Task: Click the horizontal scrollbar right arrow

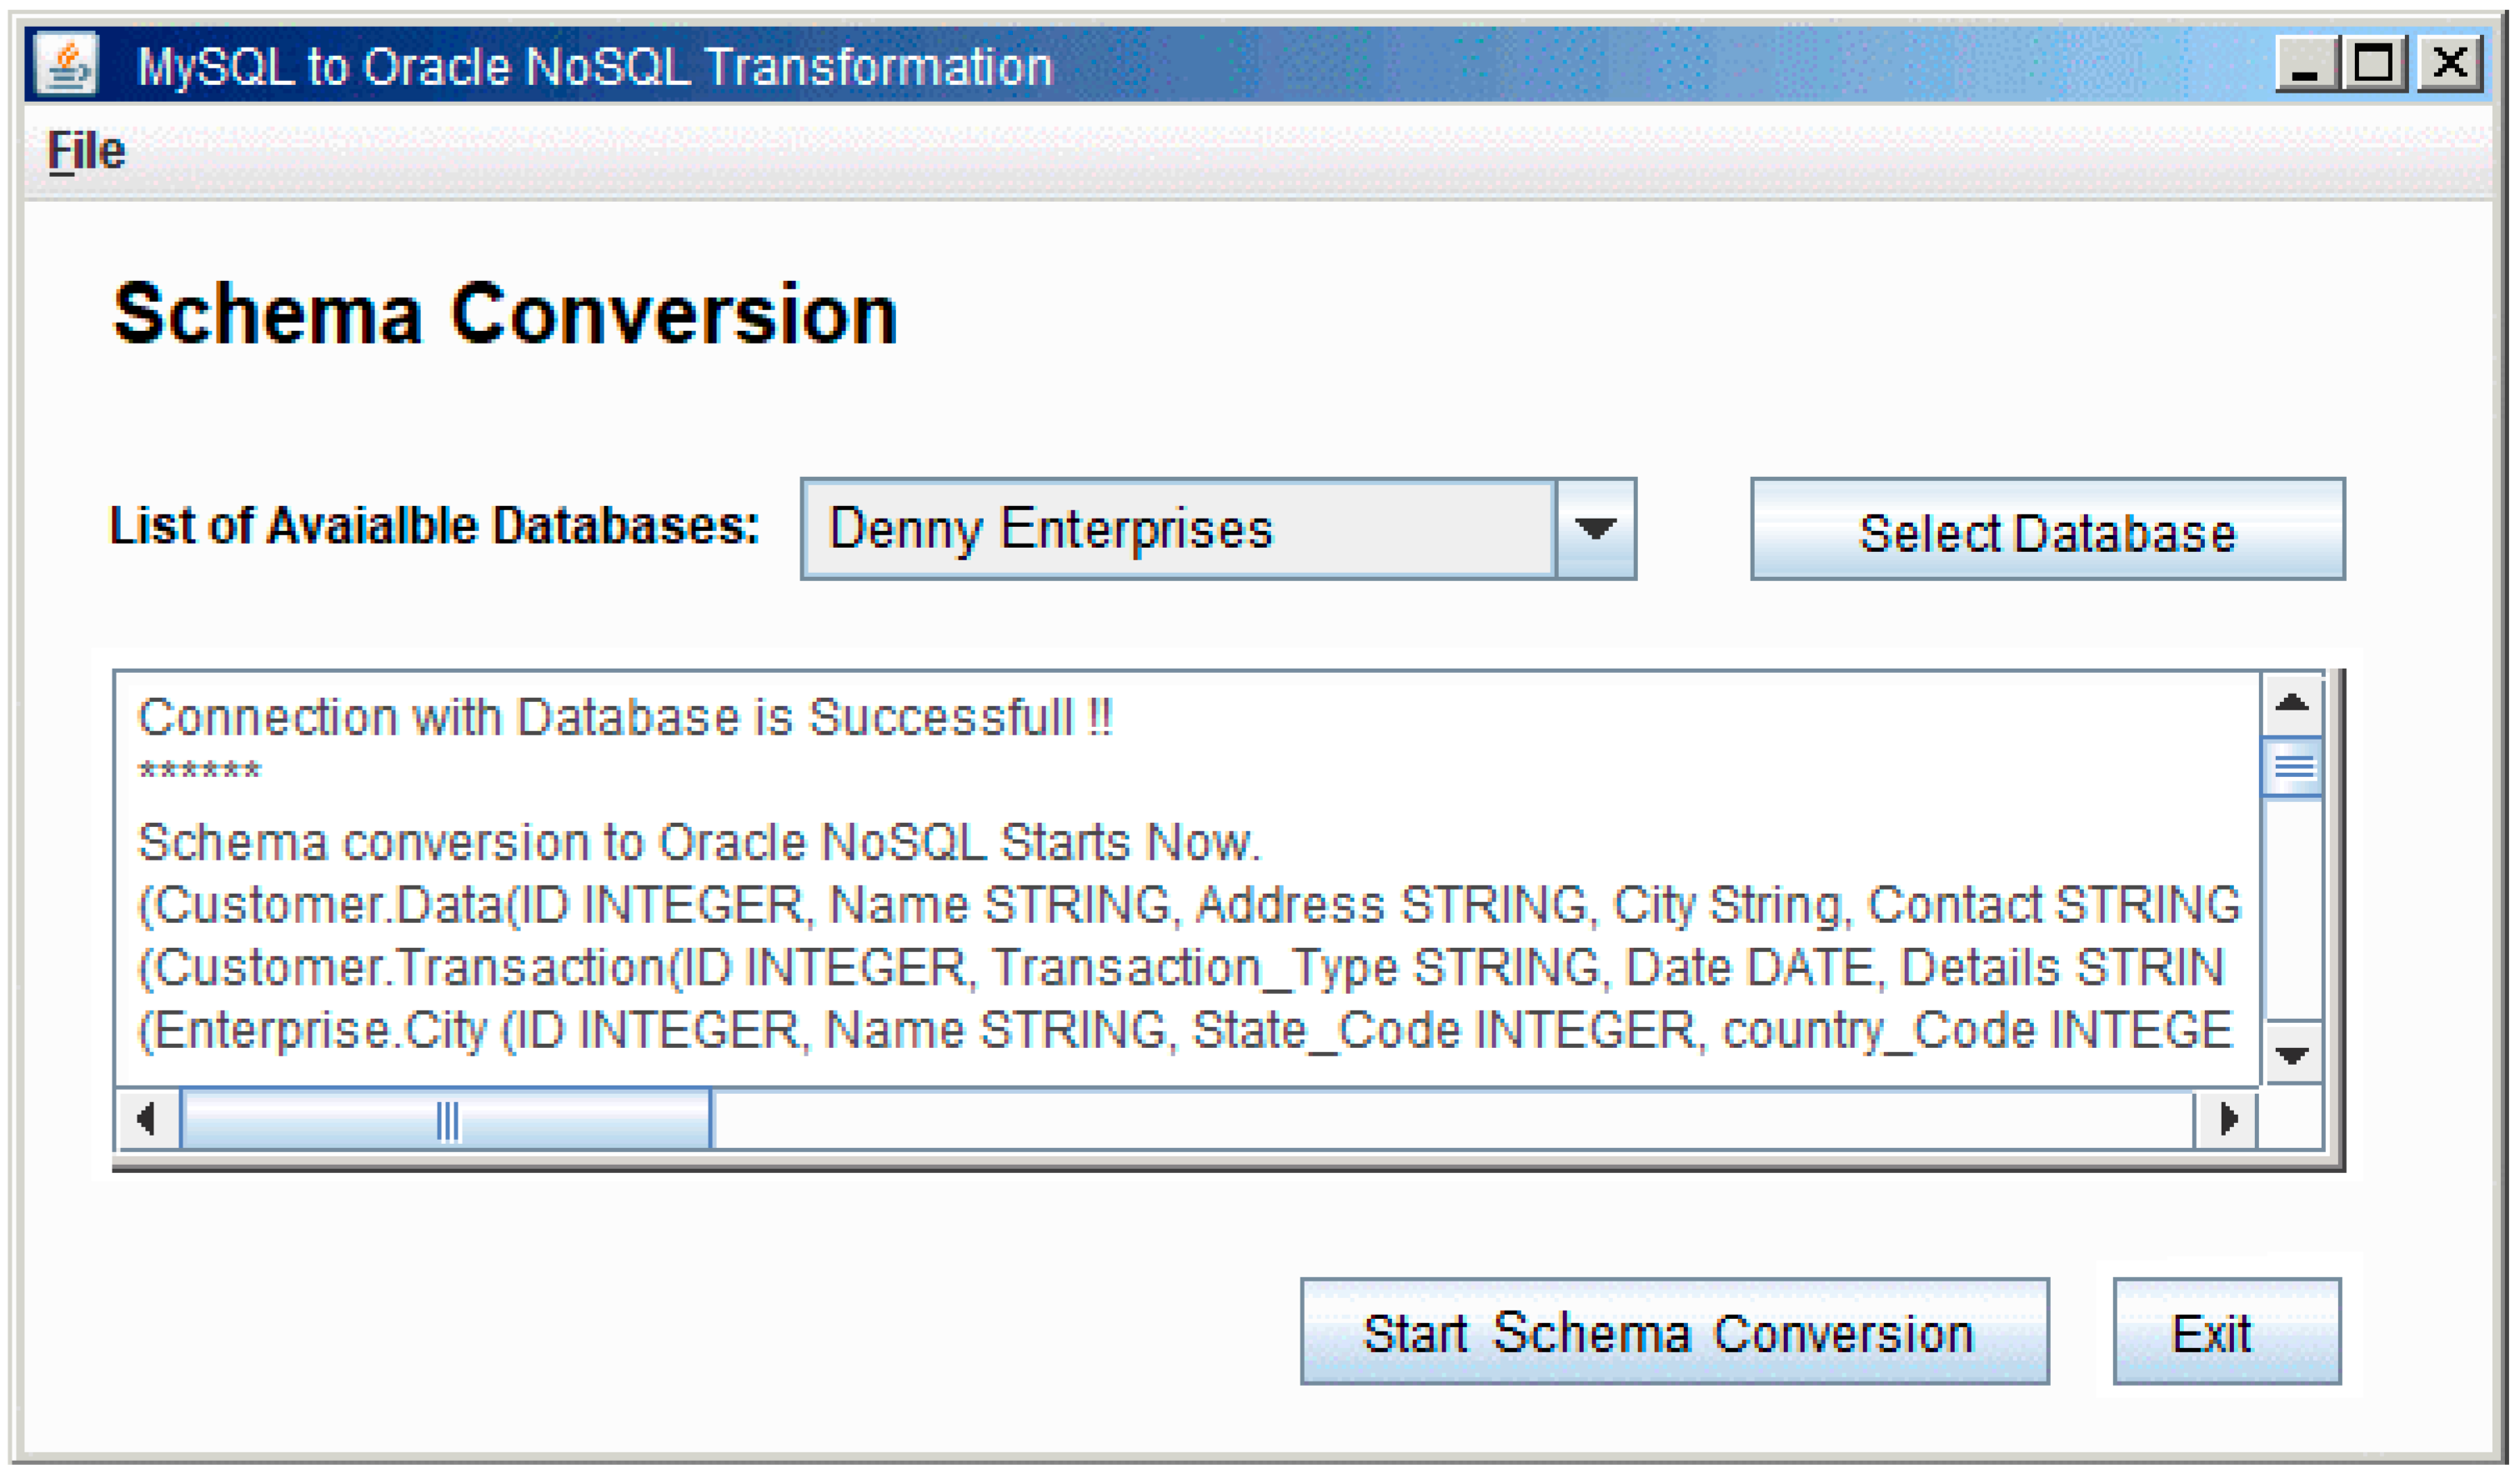Action: pyautogui.click(x=2226, y=1118)
